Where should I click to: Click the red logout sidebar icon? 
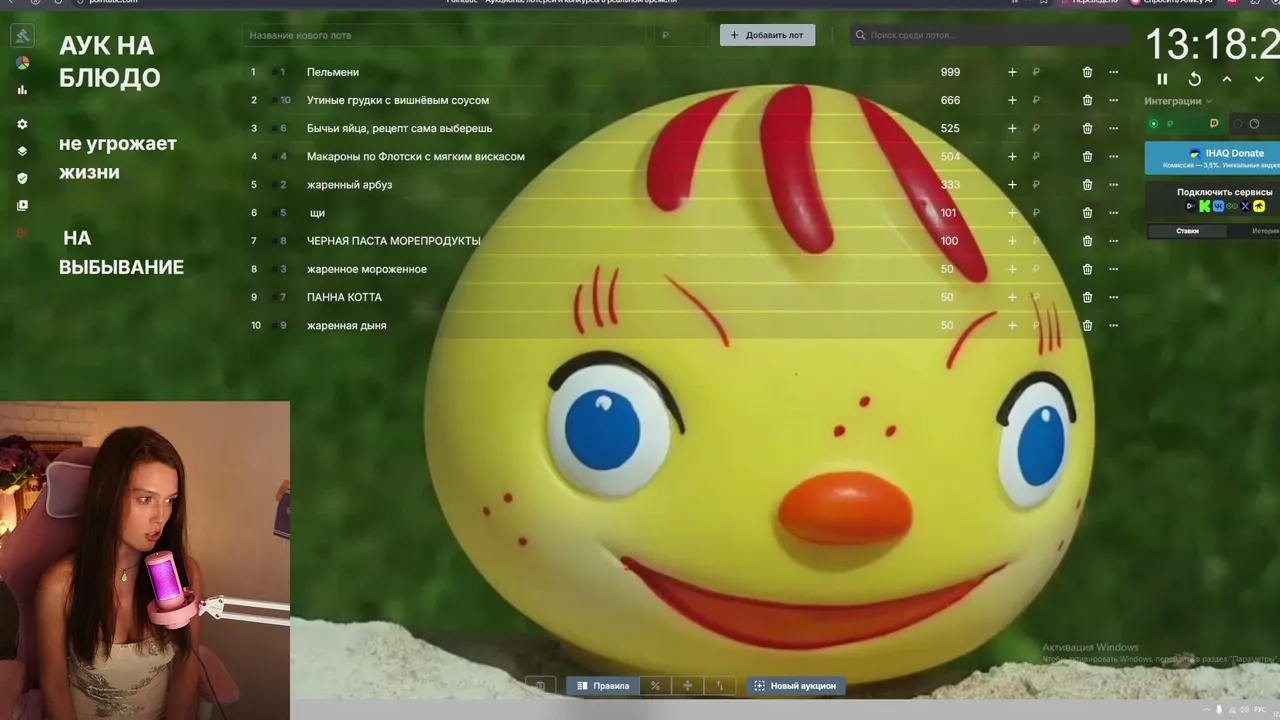coord(22,232)
